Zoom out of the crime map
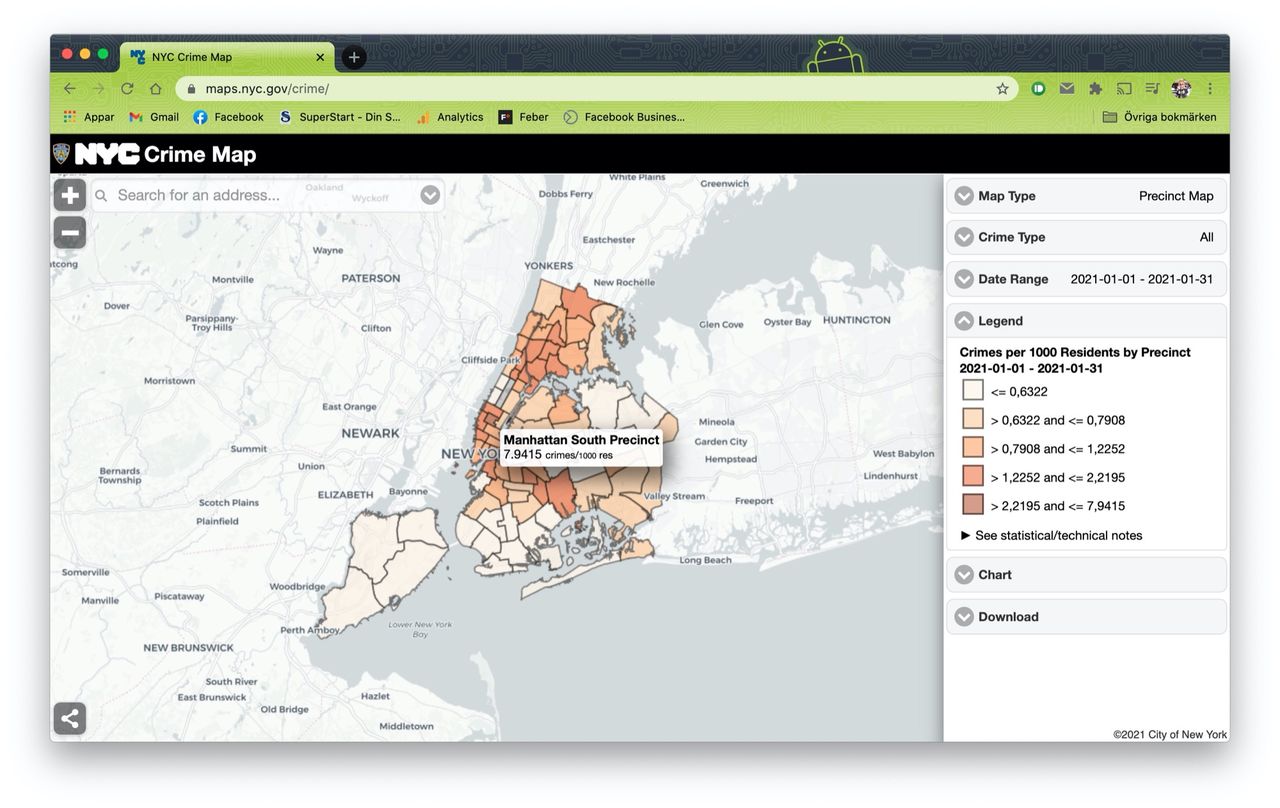Viewport: 1280px width, 808px height. pos(70,234)
